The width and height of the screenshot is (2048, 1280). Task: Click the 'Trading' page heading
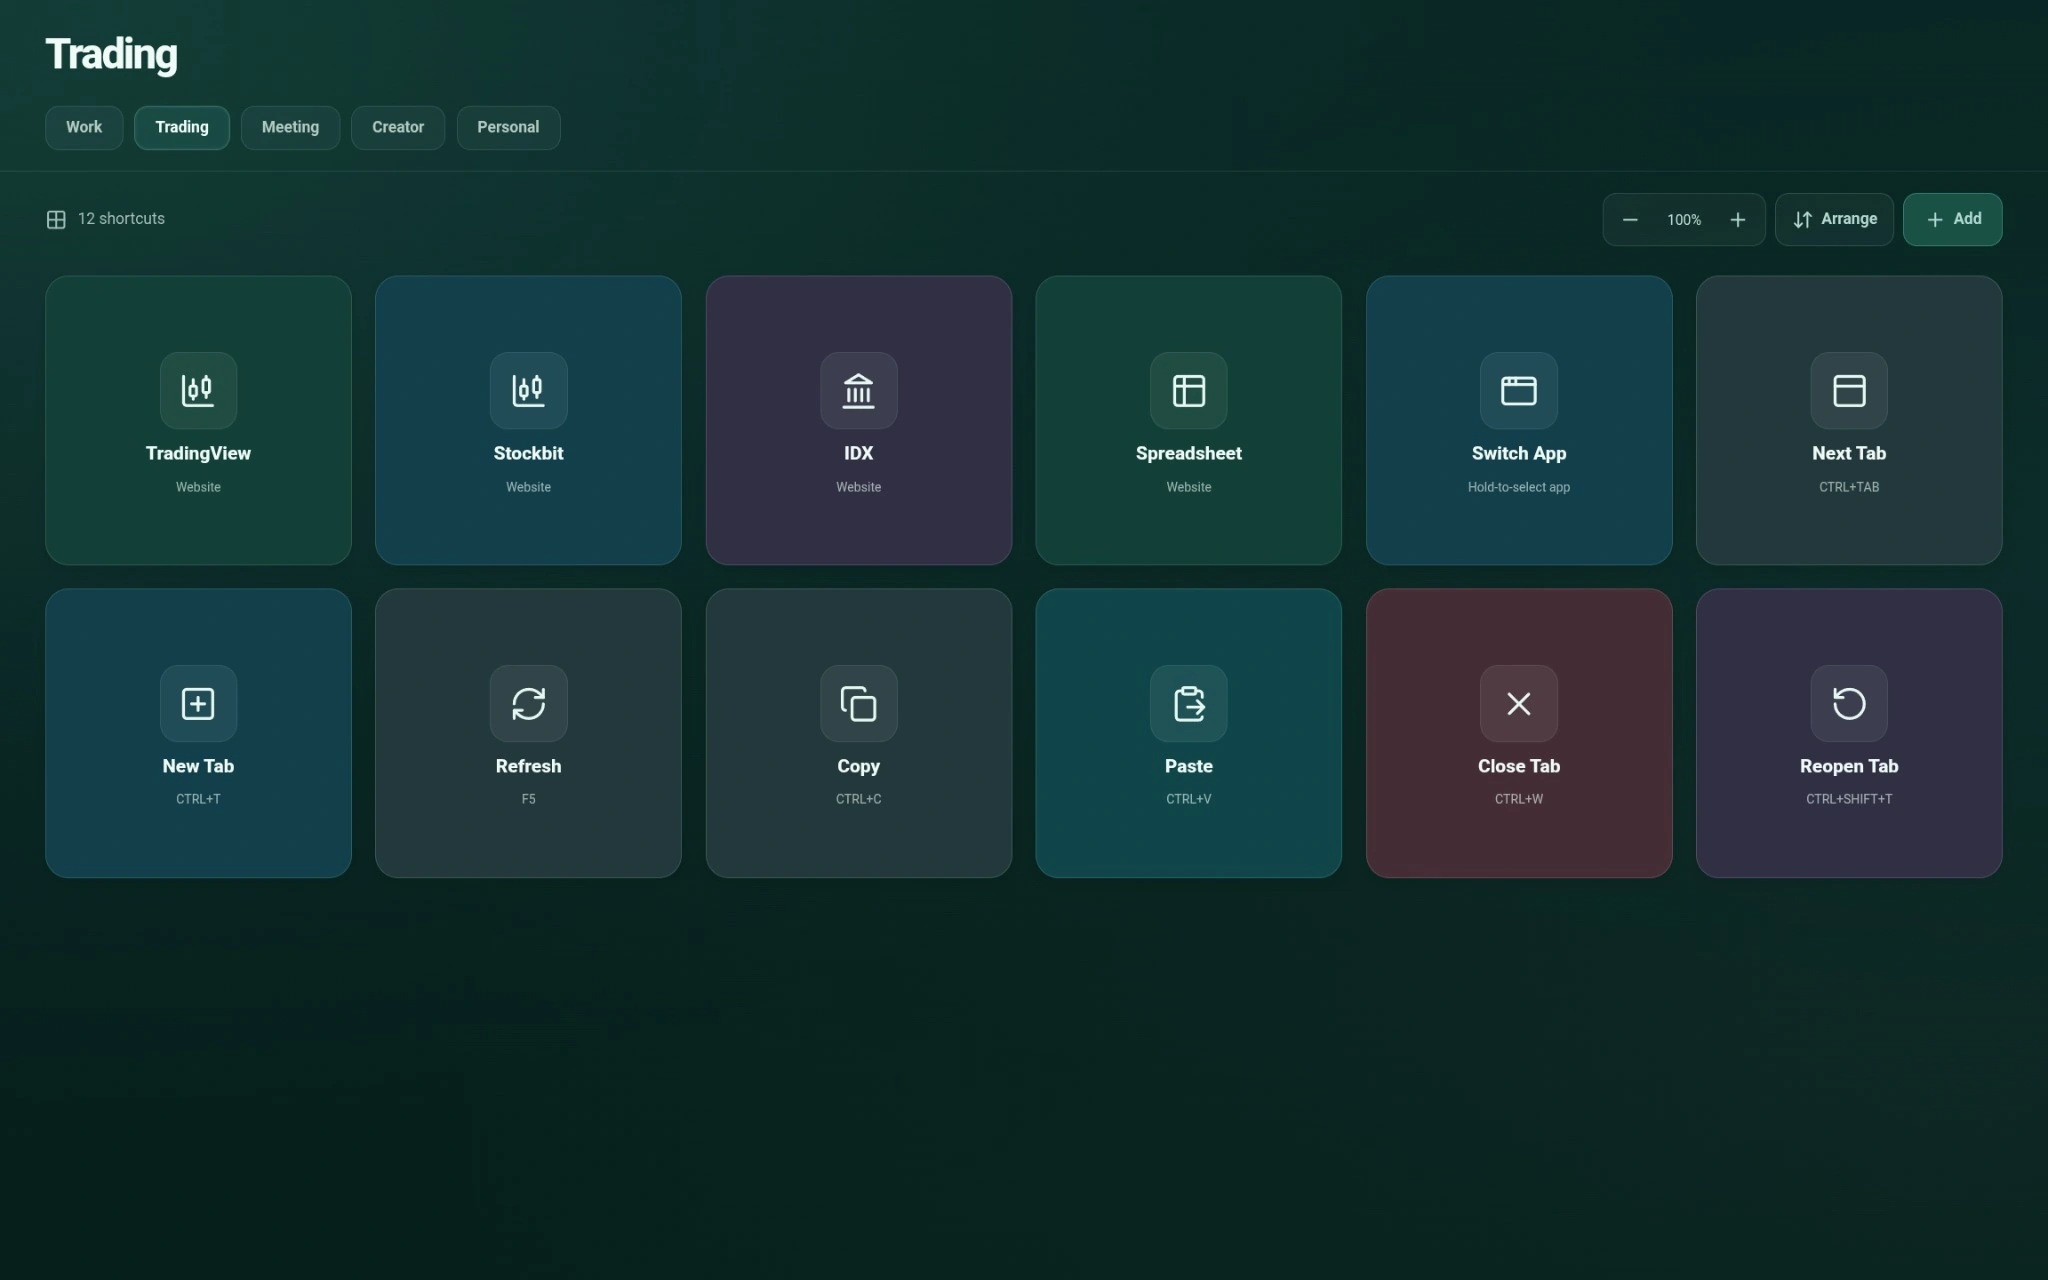(111, 55)
